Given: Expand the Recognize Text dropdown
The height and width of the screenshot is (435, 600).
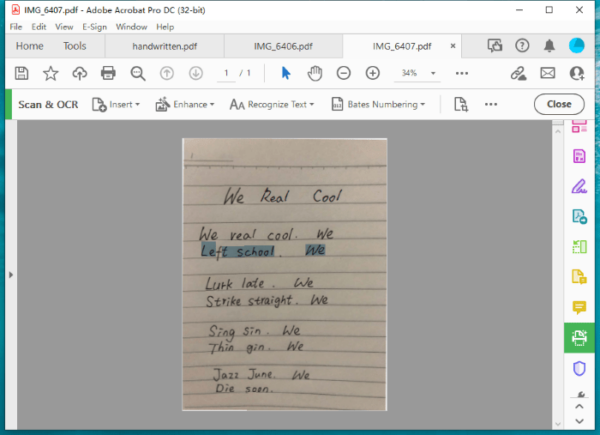Looking at the screenshot, I should [272, 104].
